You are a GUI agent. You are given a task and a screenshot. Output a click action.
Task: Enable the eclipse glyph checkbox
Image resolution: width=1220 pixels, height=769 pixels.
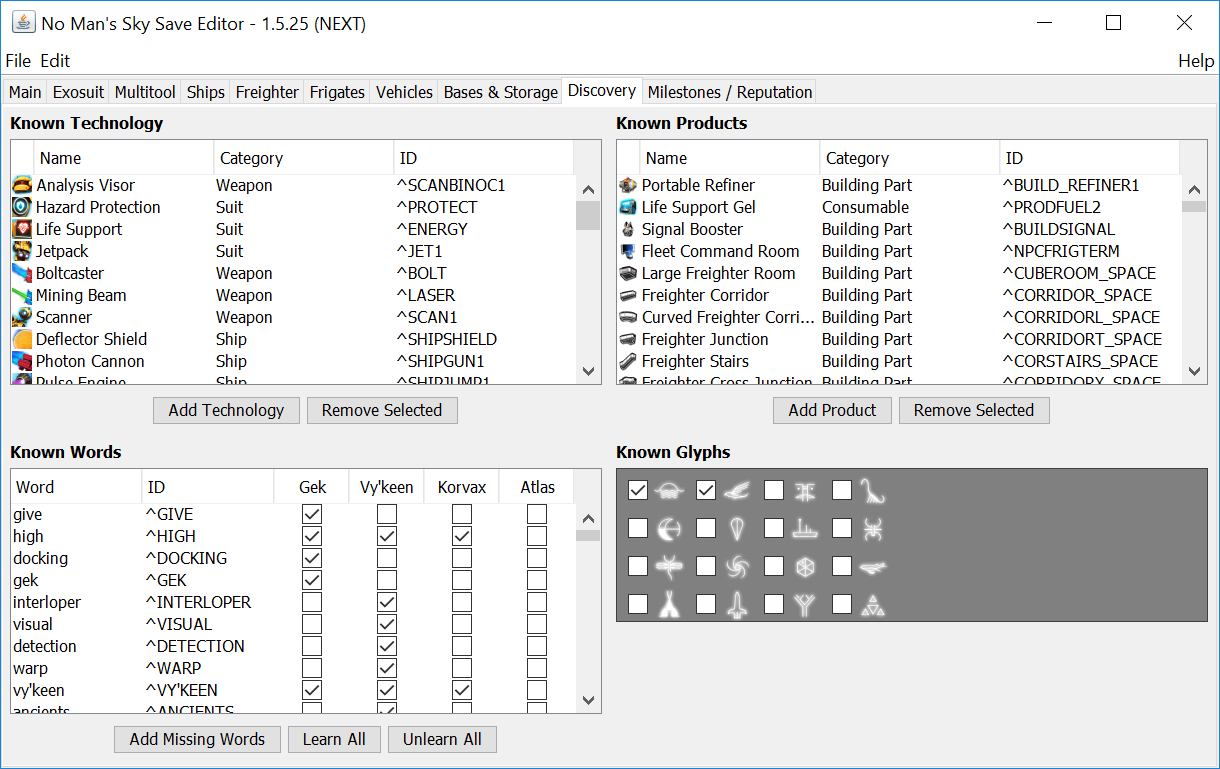638,528
